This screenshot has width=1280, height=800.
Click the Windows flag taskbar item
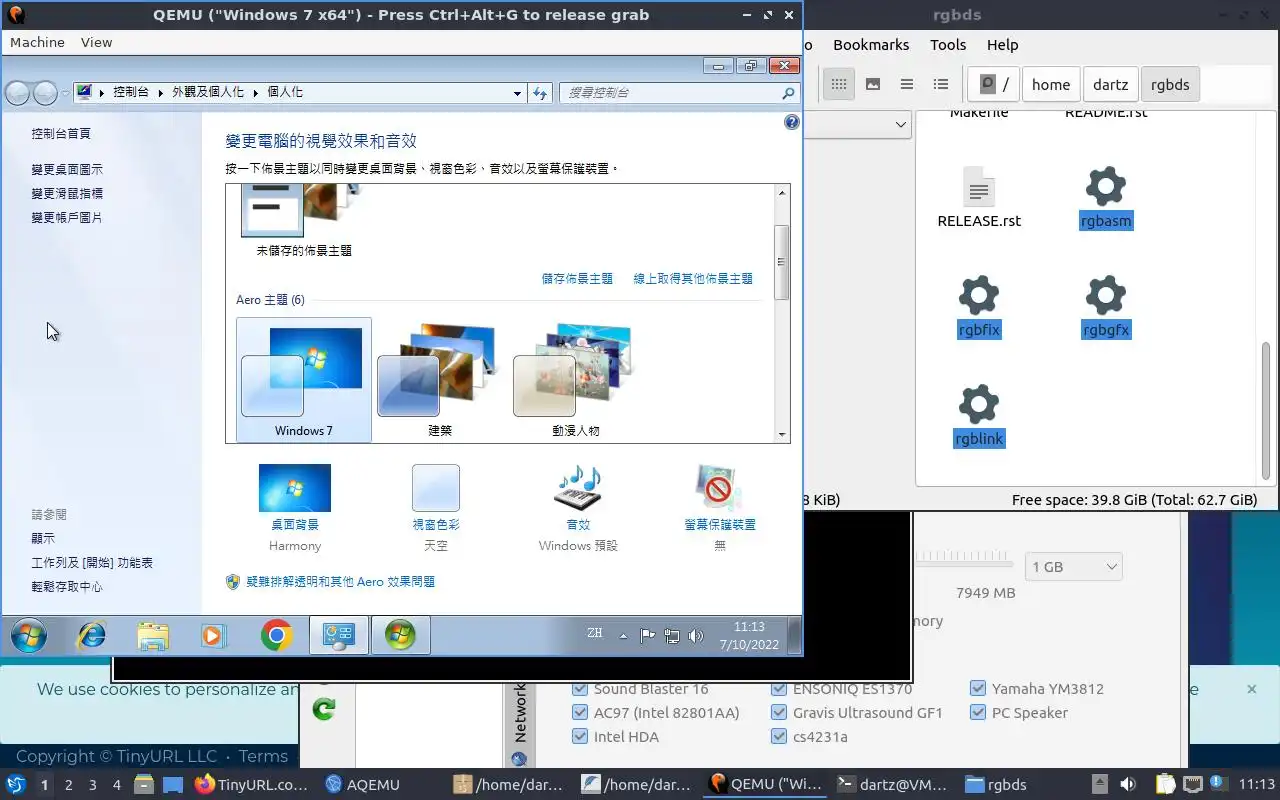[x=400, y=635]
